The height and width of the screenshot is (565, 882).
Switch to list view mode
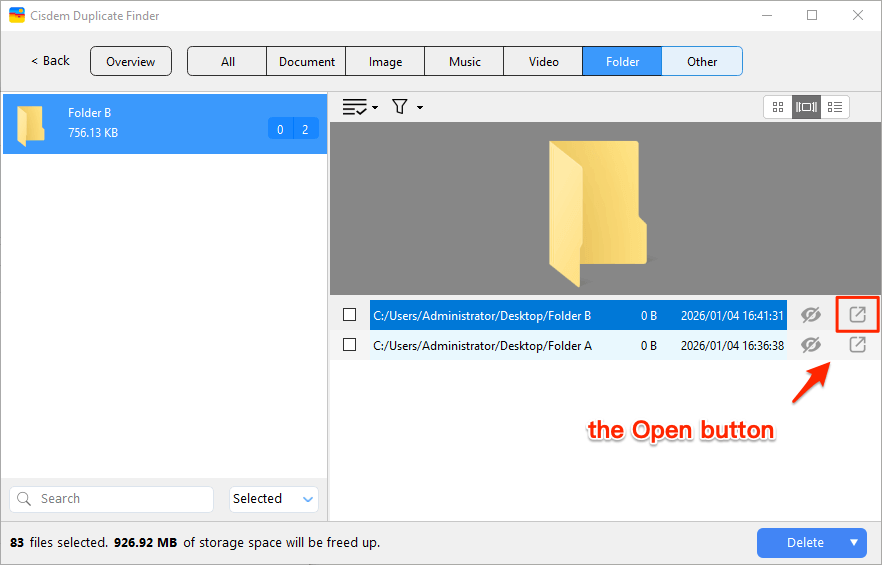point(835,107)
